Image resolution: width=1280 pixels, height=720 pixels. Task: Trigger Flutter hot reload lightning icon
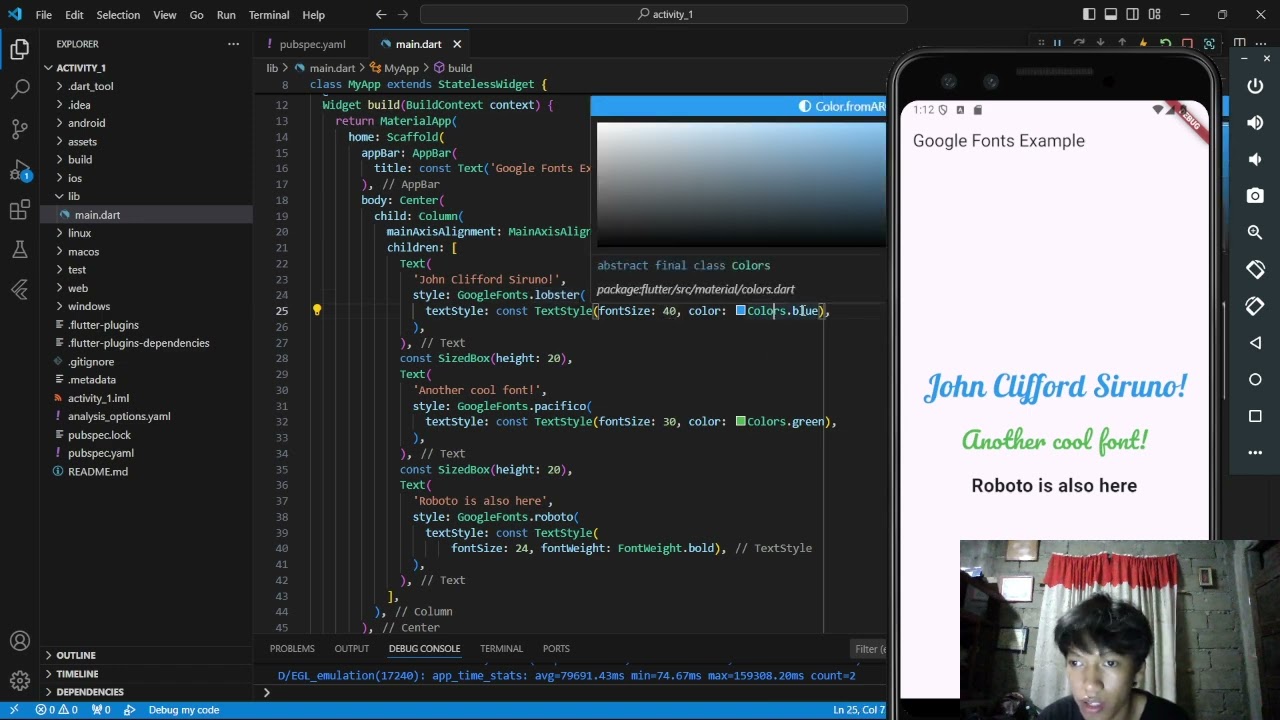(1144, 44)
